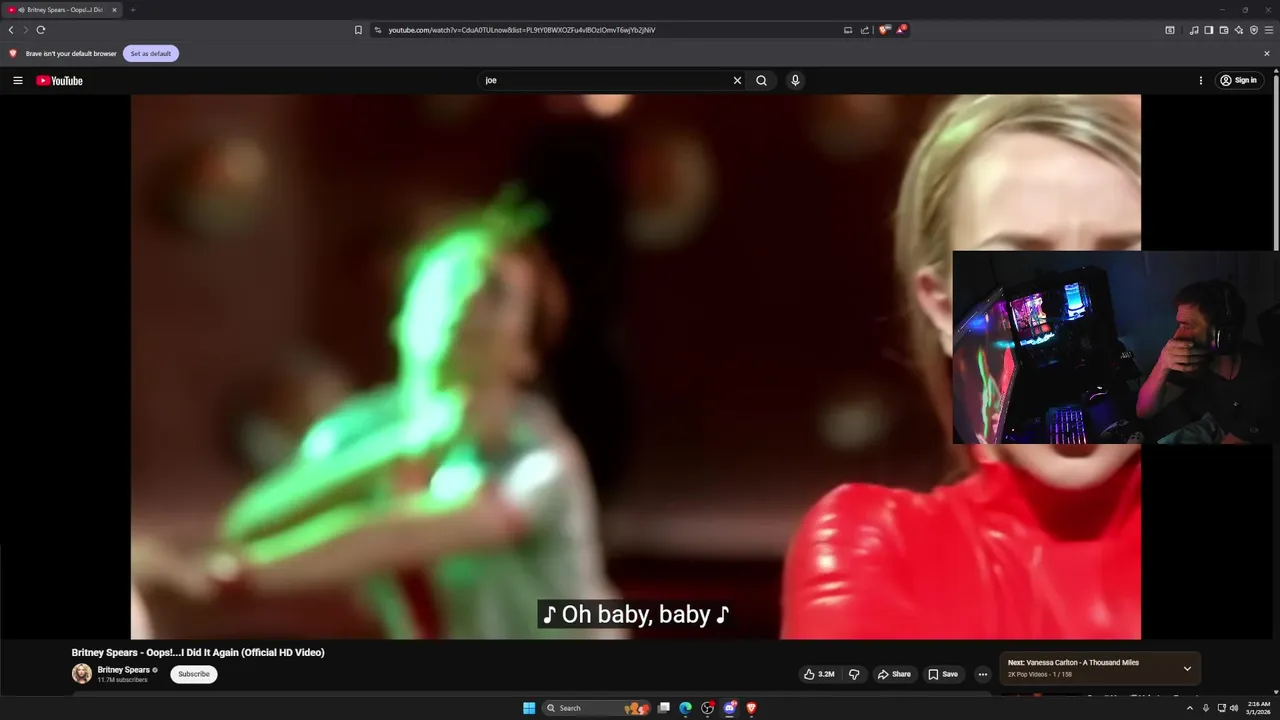Click the address bar URL
The image size is (1280, 720).
coord(522,30)
